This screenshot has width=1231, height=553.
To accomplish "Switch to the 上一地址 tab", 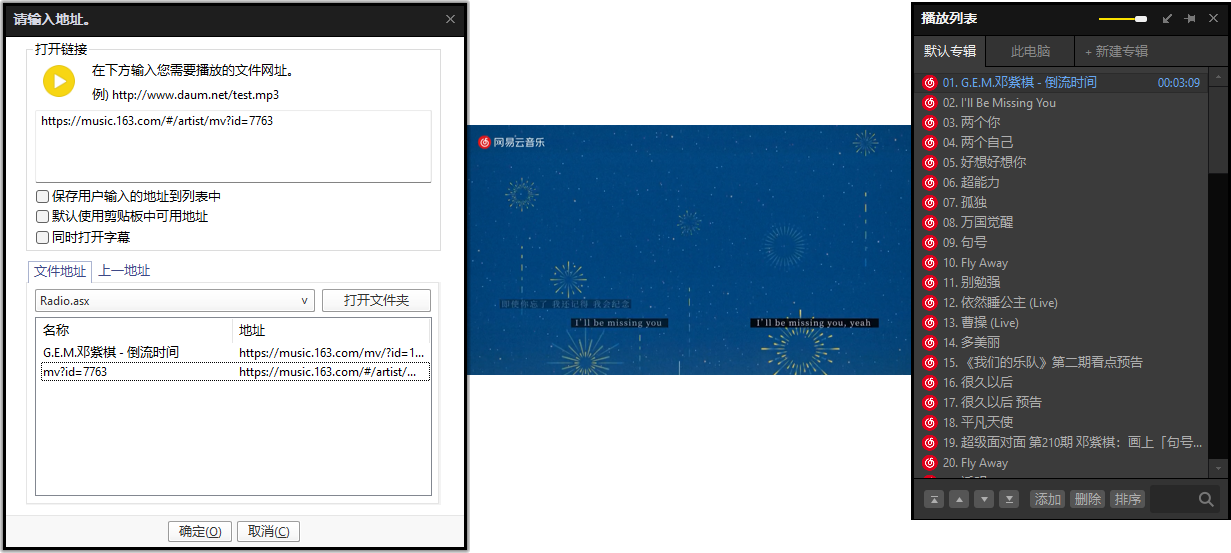I will click(x=125, y=271).
